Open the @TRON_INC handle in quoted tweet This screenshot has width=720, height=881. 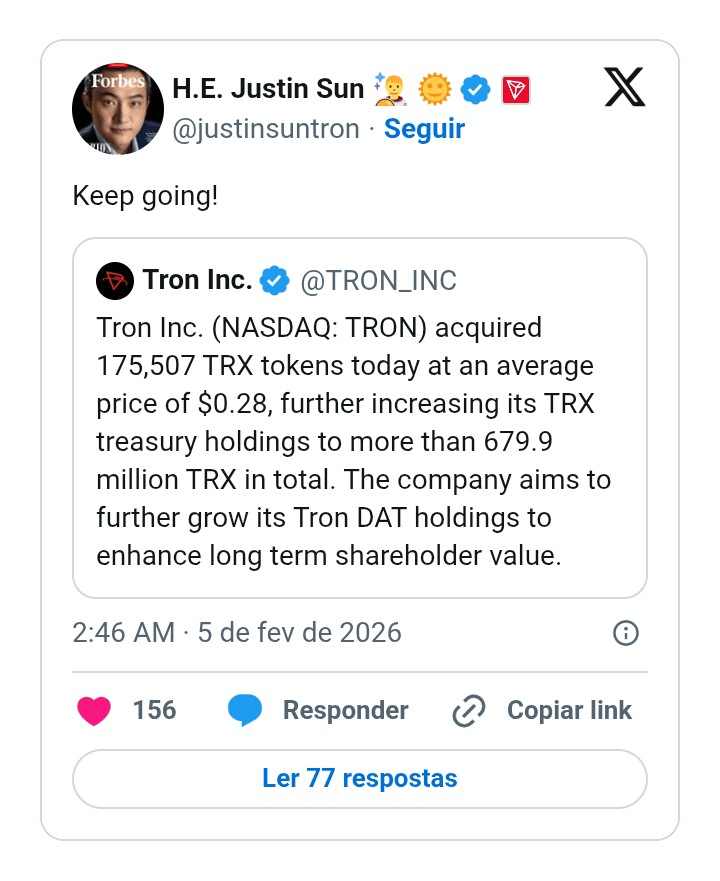pos(378,281)
